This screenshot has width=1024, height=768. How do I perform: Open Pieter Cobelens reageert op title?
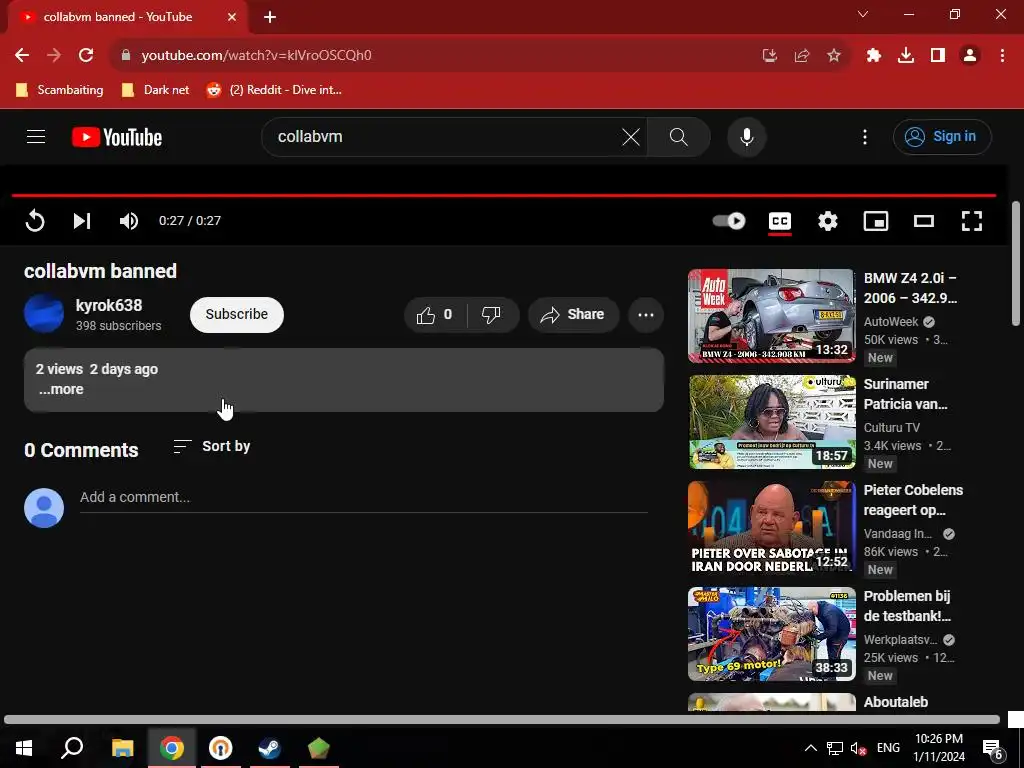(913, 500)
